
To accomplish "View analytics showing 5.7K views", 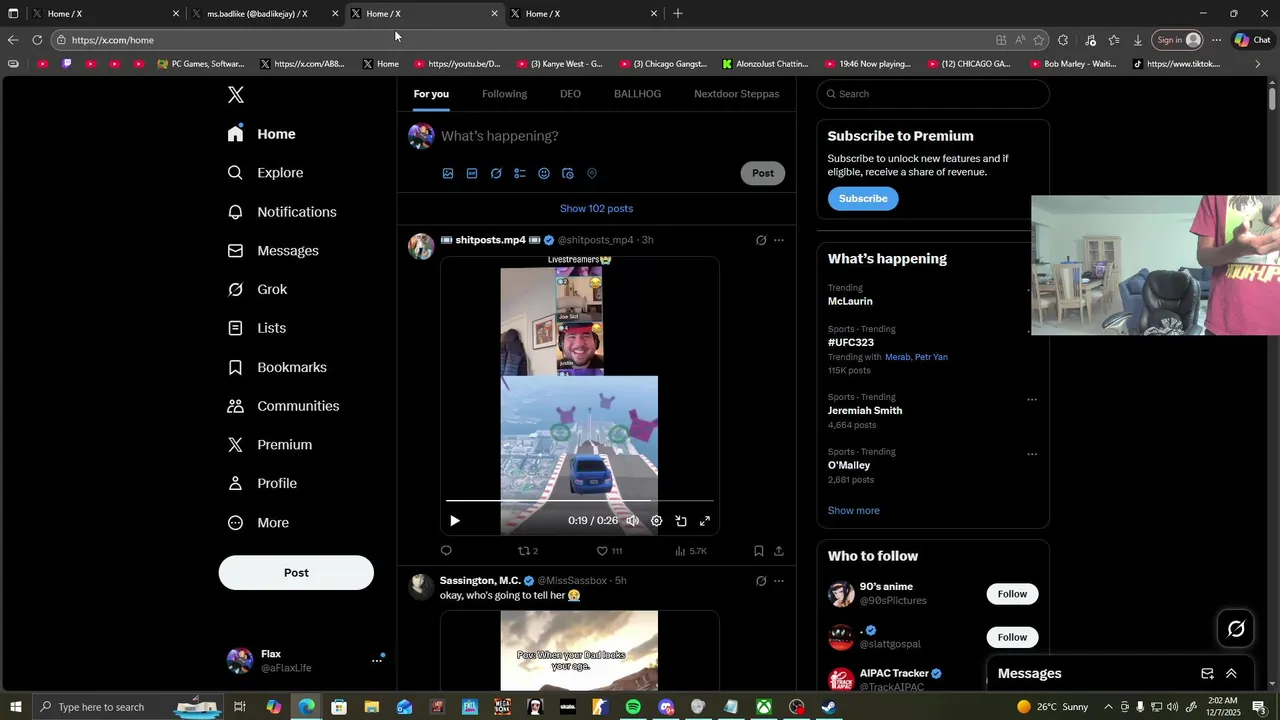I will 691,551.
